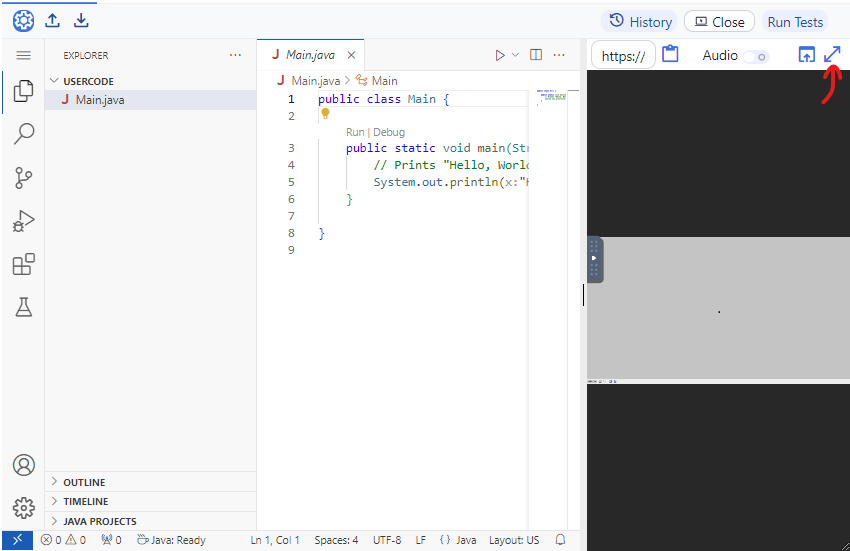Open the Run and Debug view

[x=23, y=221]
